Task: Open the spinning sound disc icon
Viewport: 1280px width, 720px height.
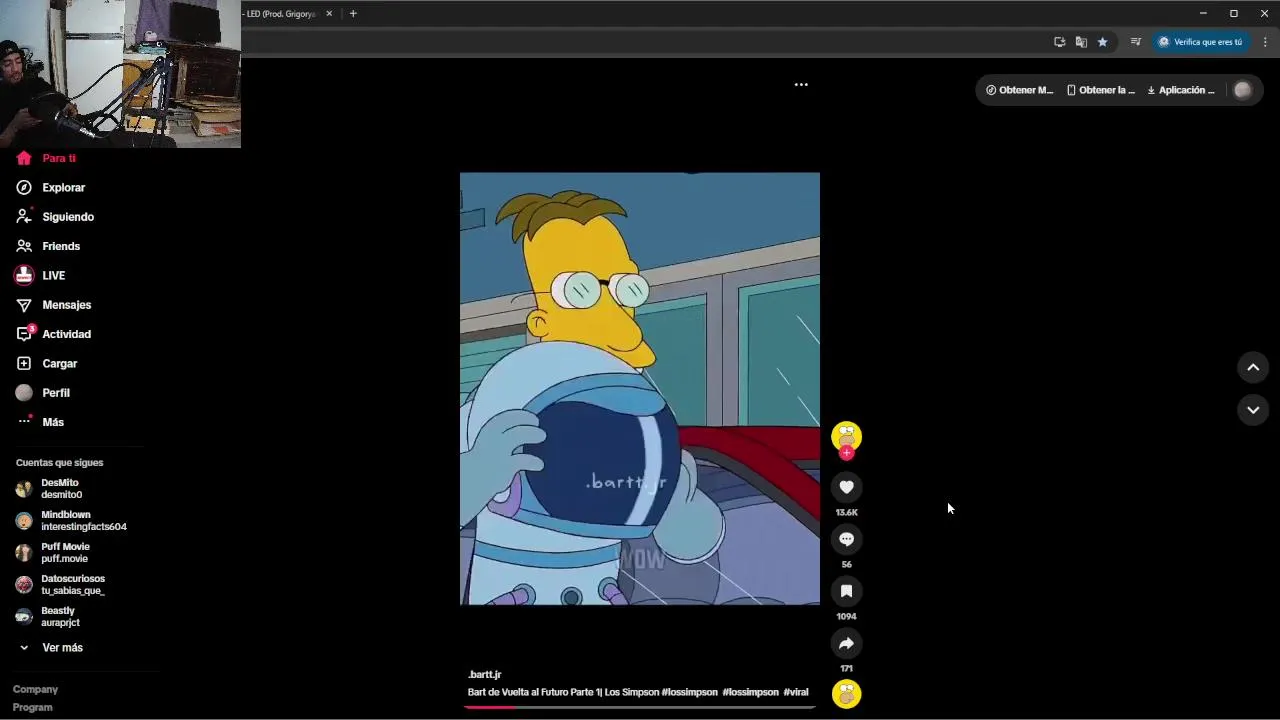Action: (x=846, y=693)
